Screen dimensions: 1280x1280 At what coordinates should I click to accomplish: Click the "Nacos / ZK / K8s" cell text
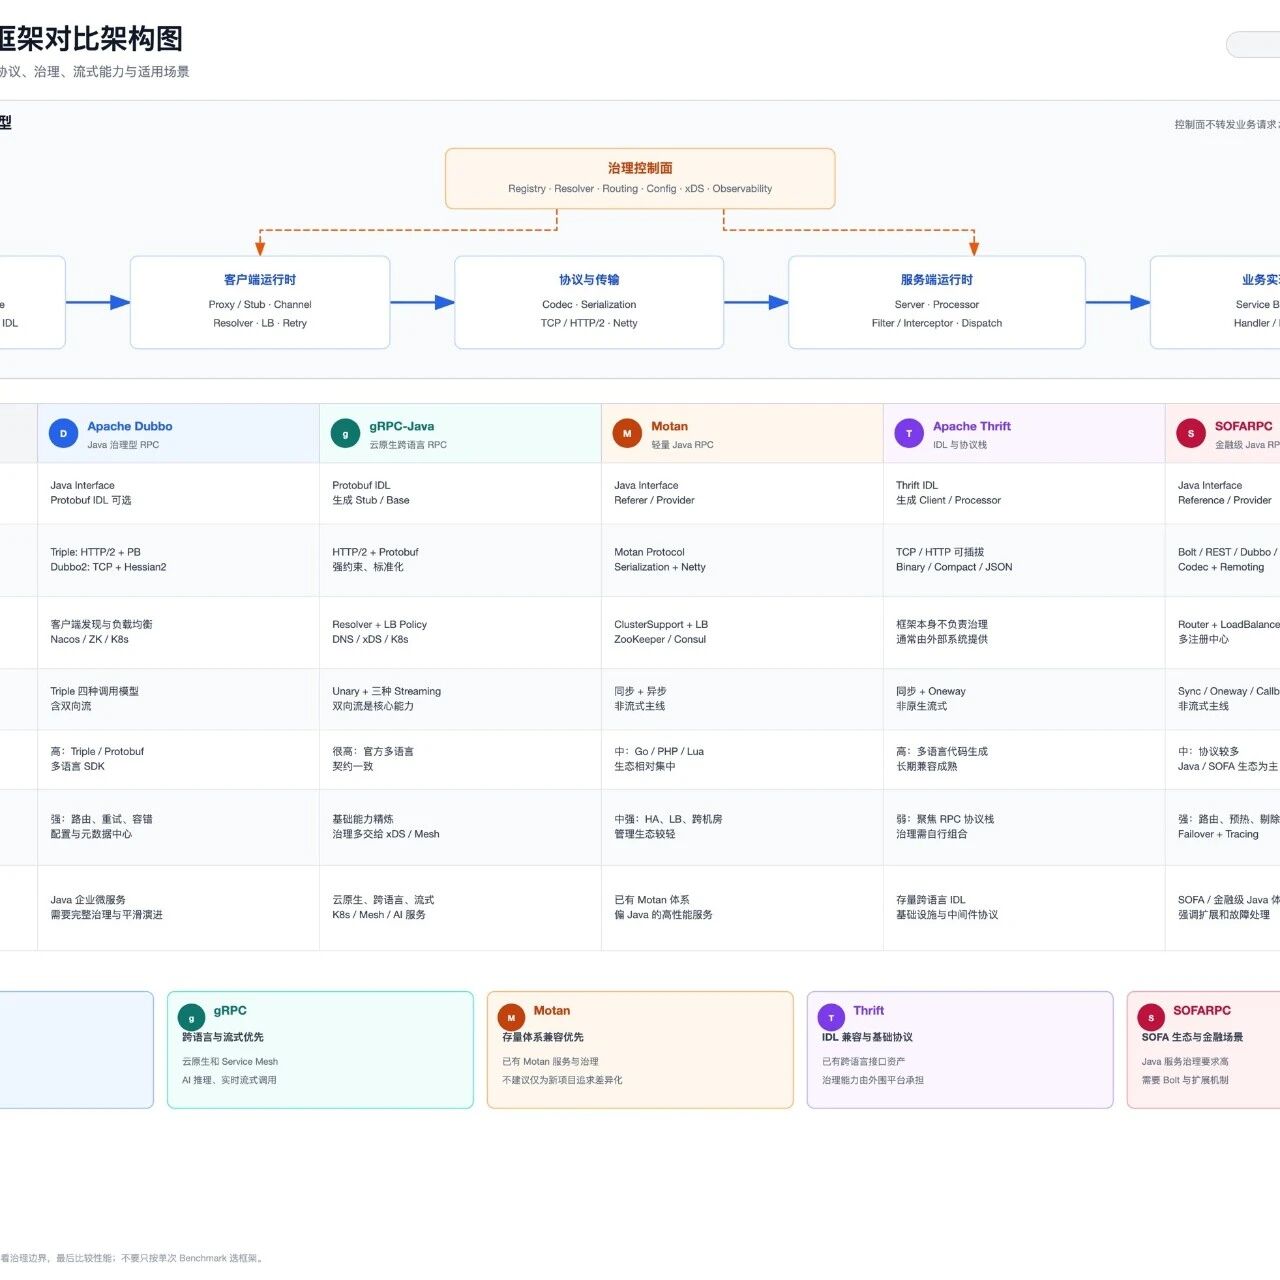point(89,640)
